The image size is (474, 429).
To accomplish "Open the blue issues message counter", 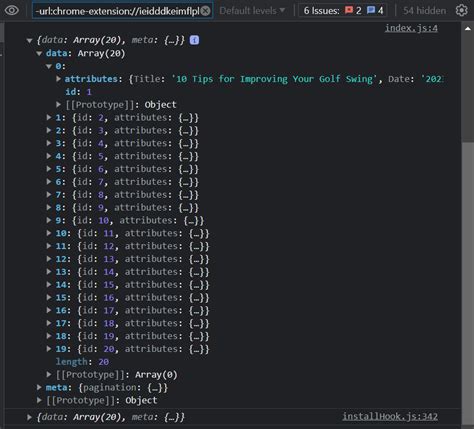I will [x=375, y=11].
